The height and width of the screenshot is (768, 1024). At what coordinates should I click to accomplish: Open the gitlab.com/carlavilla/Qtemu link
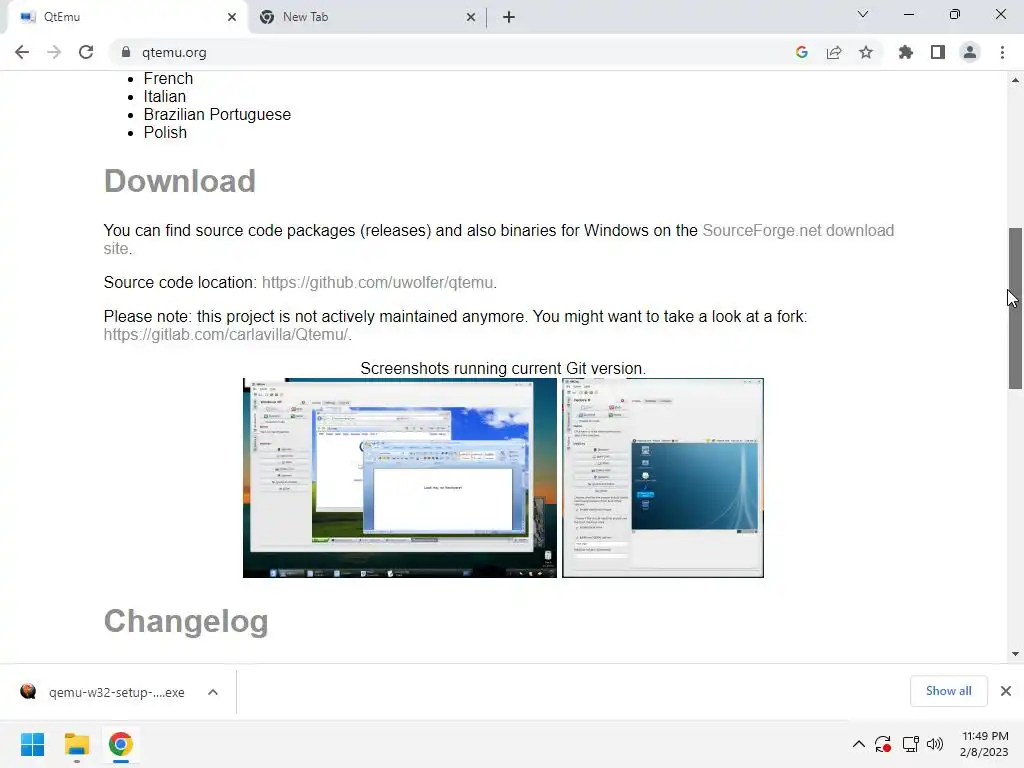click(x=226, y=334)
